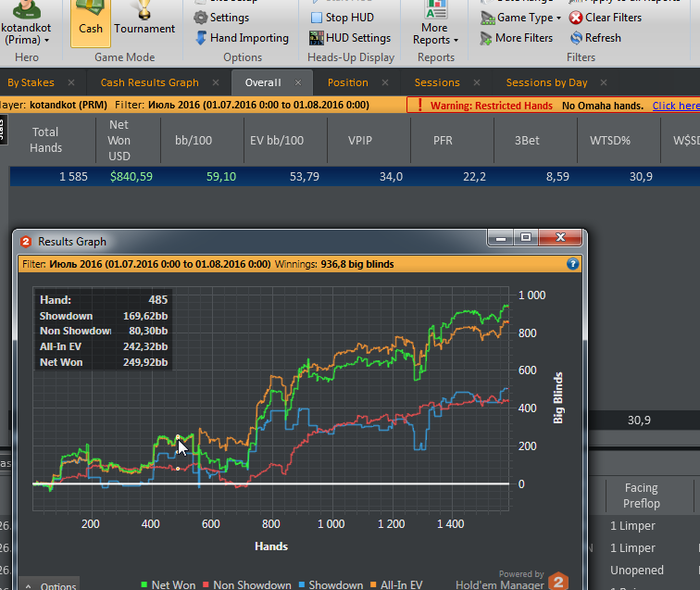Toggle Net Won legend series
The width and height of the screenshot is (700, 590).
(168, 585)
